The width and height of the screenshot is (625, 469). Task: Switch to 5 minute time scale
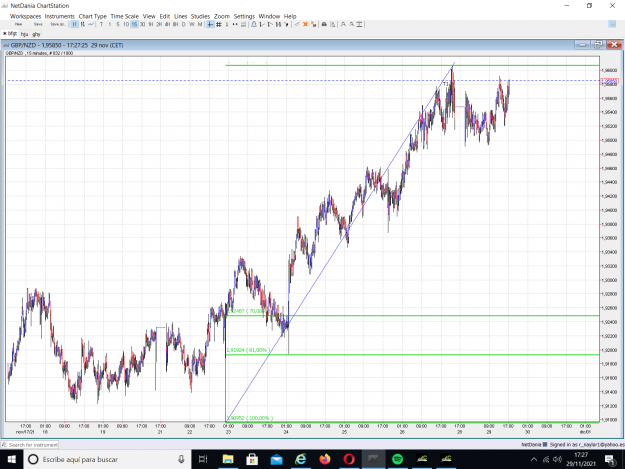click(118, 24)
